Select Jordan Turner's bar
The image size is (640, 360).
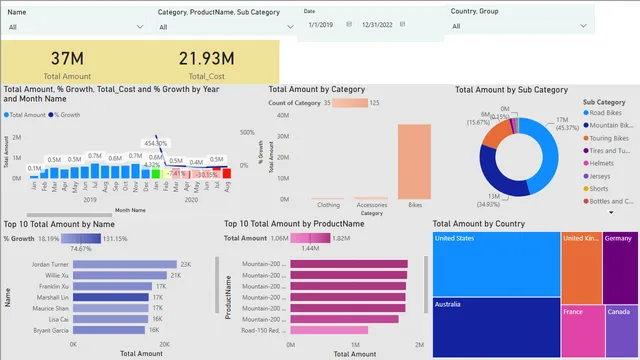click(x=125, y=264)
